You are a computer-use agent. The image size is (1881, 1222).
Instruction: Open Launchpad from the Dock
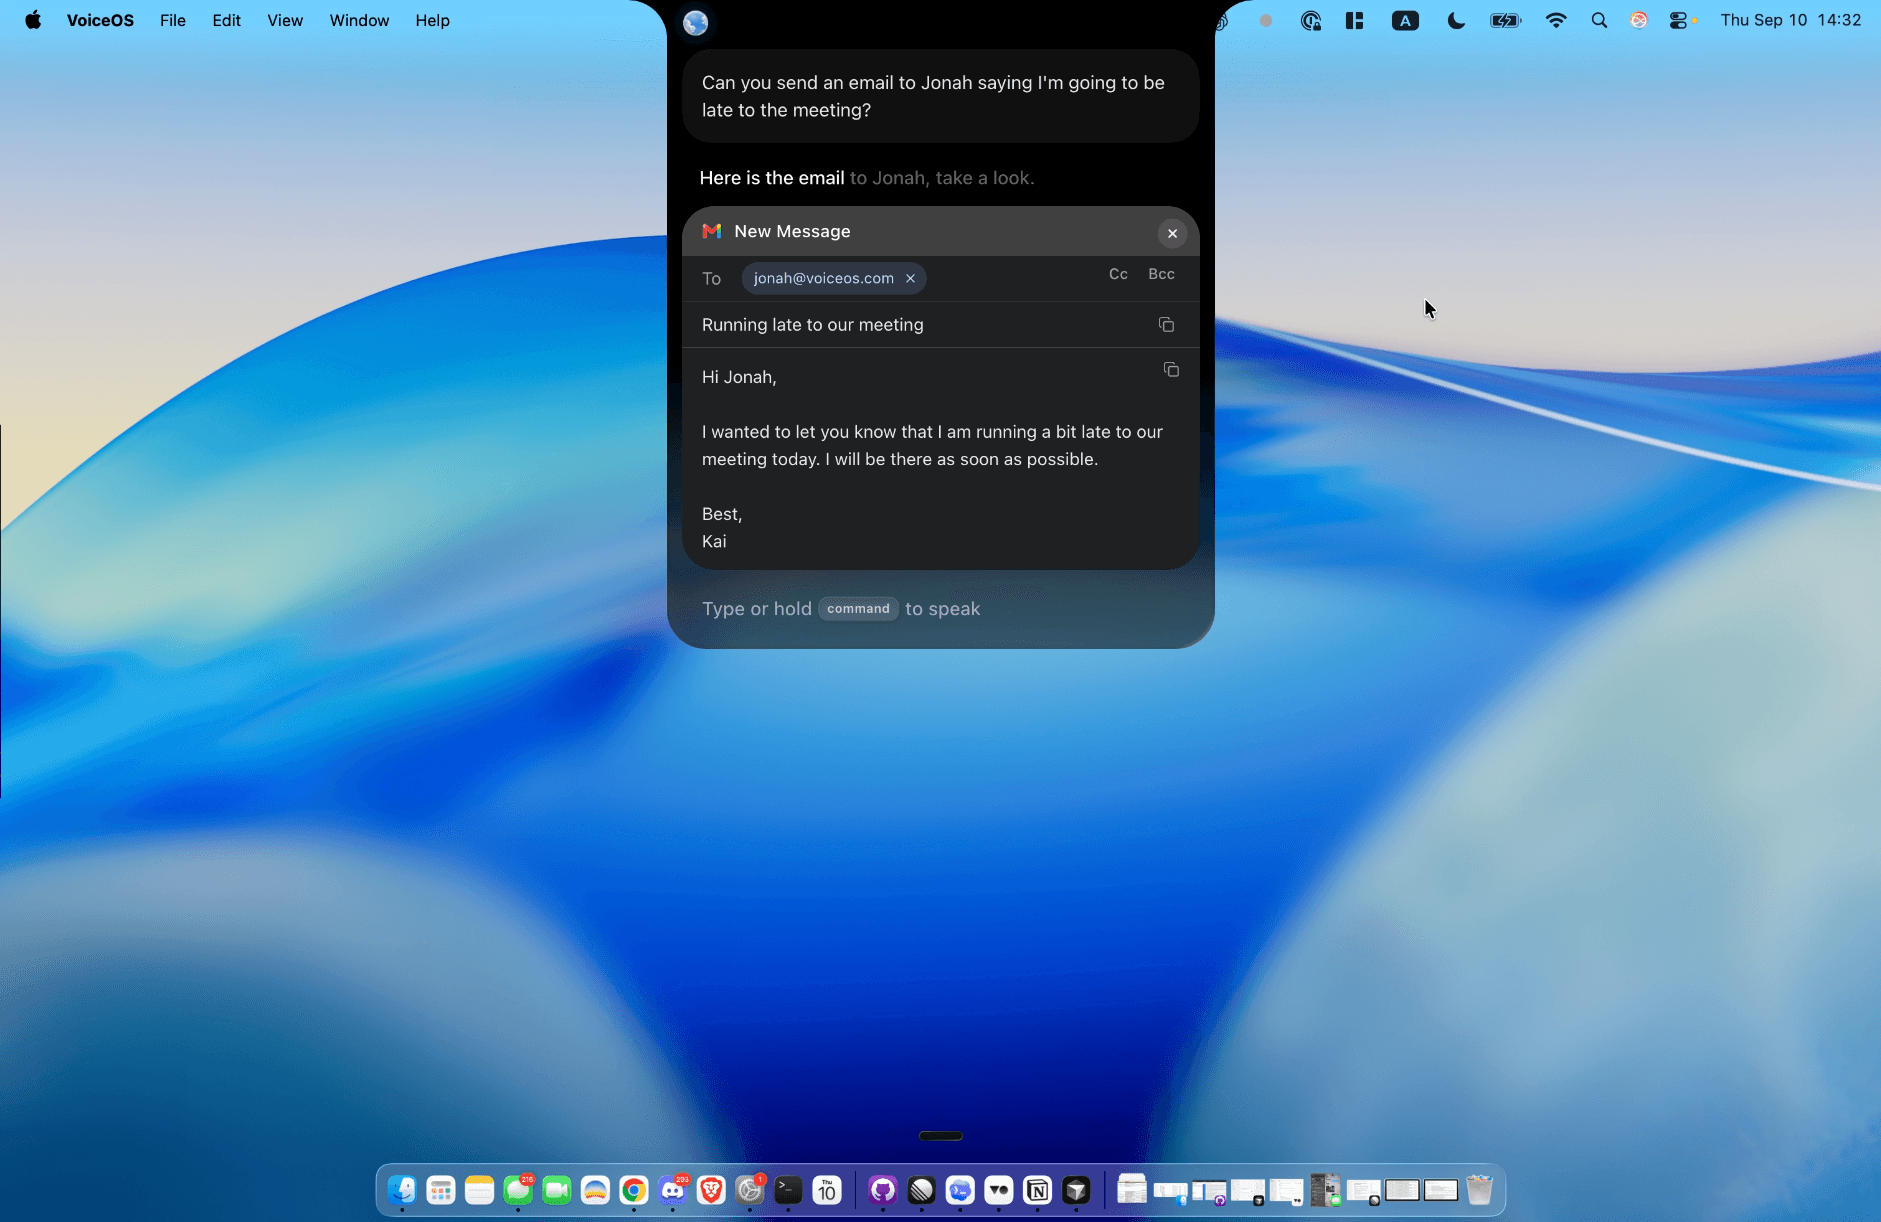tap(441, 1190)
